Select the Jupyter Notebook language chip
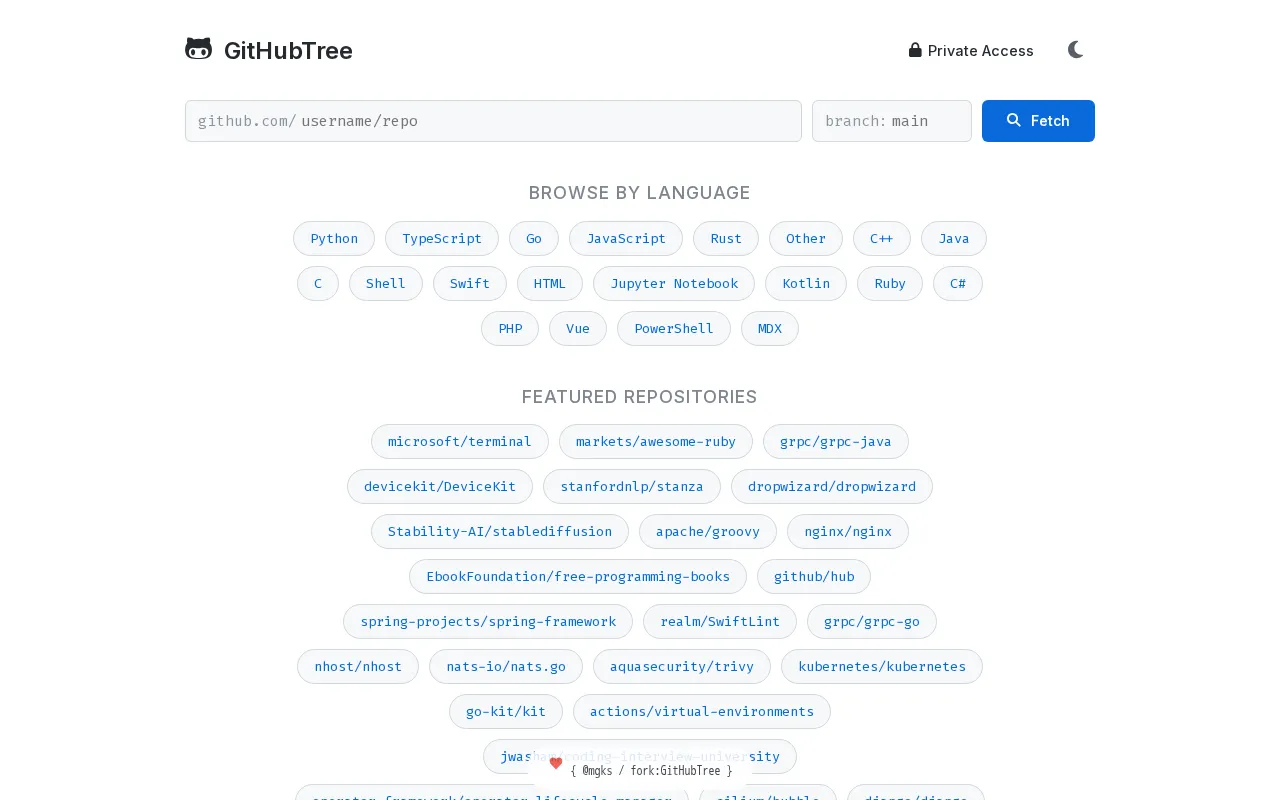The image size is (1280, 800). [x=674, y=283]
